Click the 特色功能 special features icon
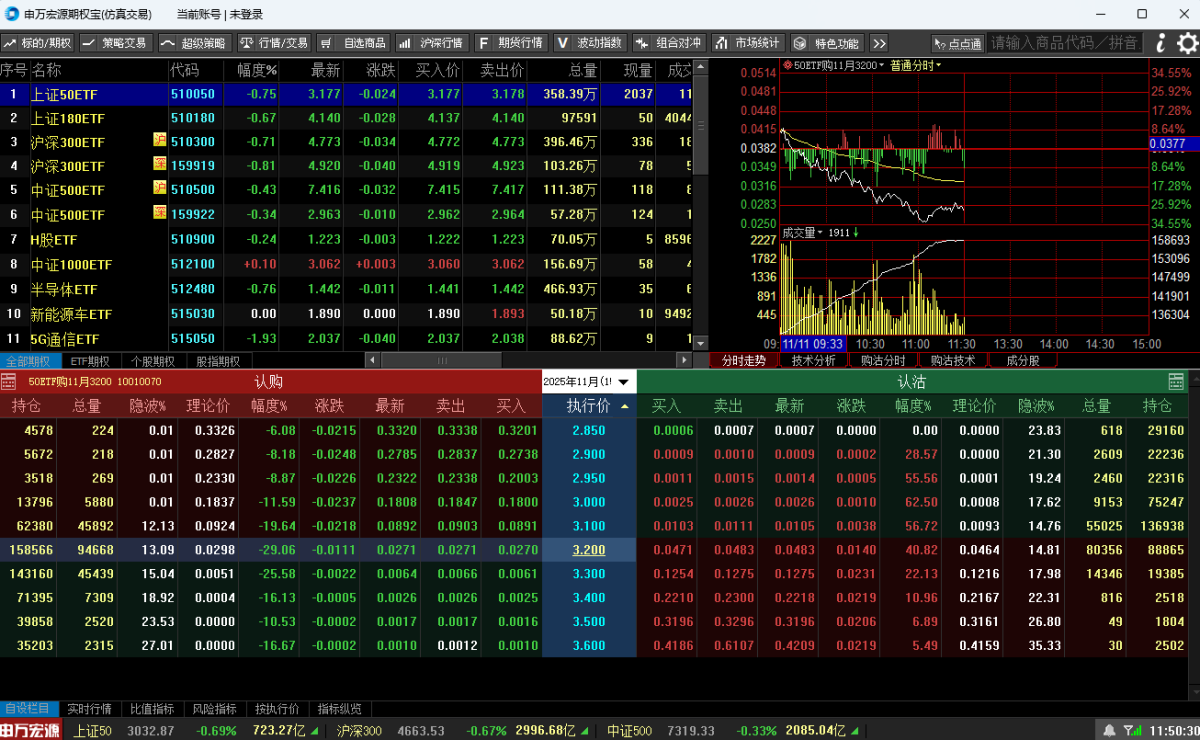 pyautogui.click(x=800, y=43)
